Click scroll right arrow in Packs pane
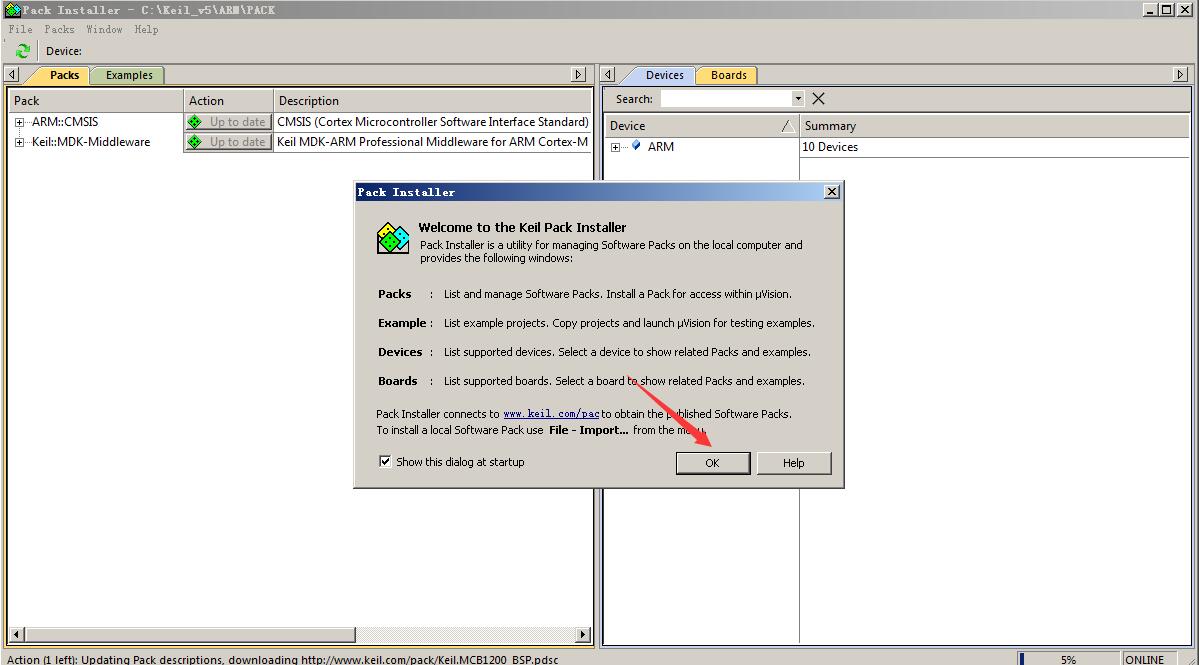The width and height of the screenshot is (1199, 665). (x=583, y=634)
